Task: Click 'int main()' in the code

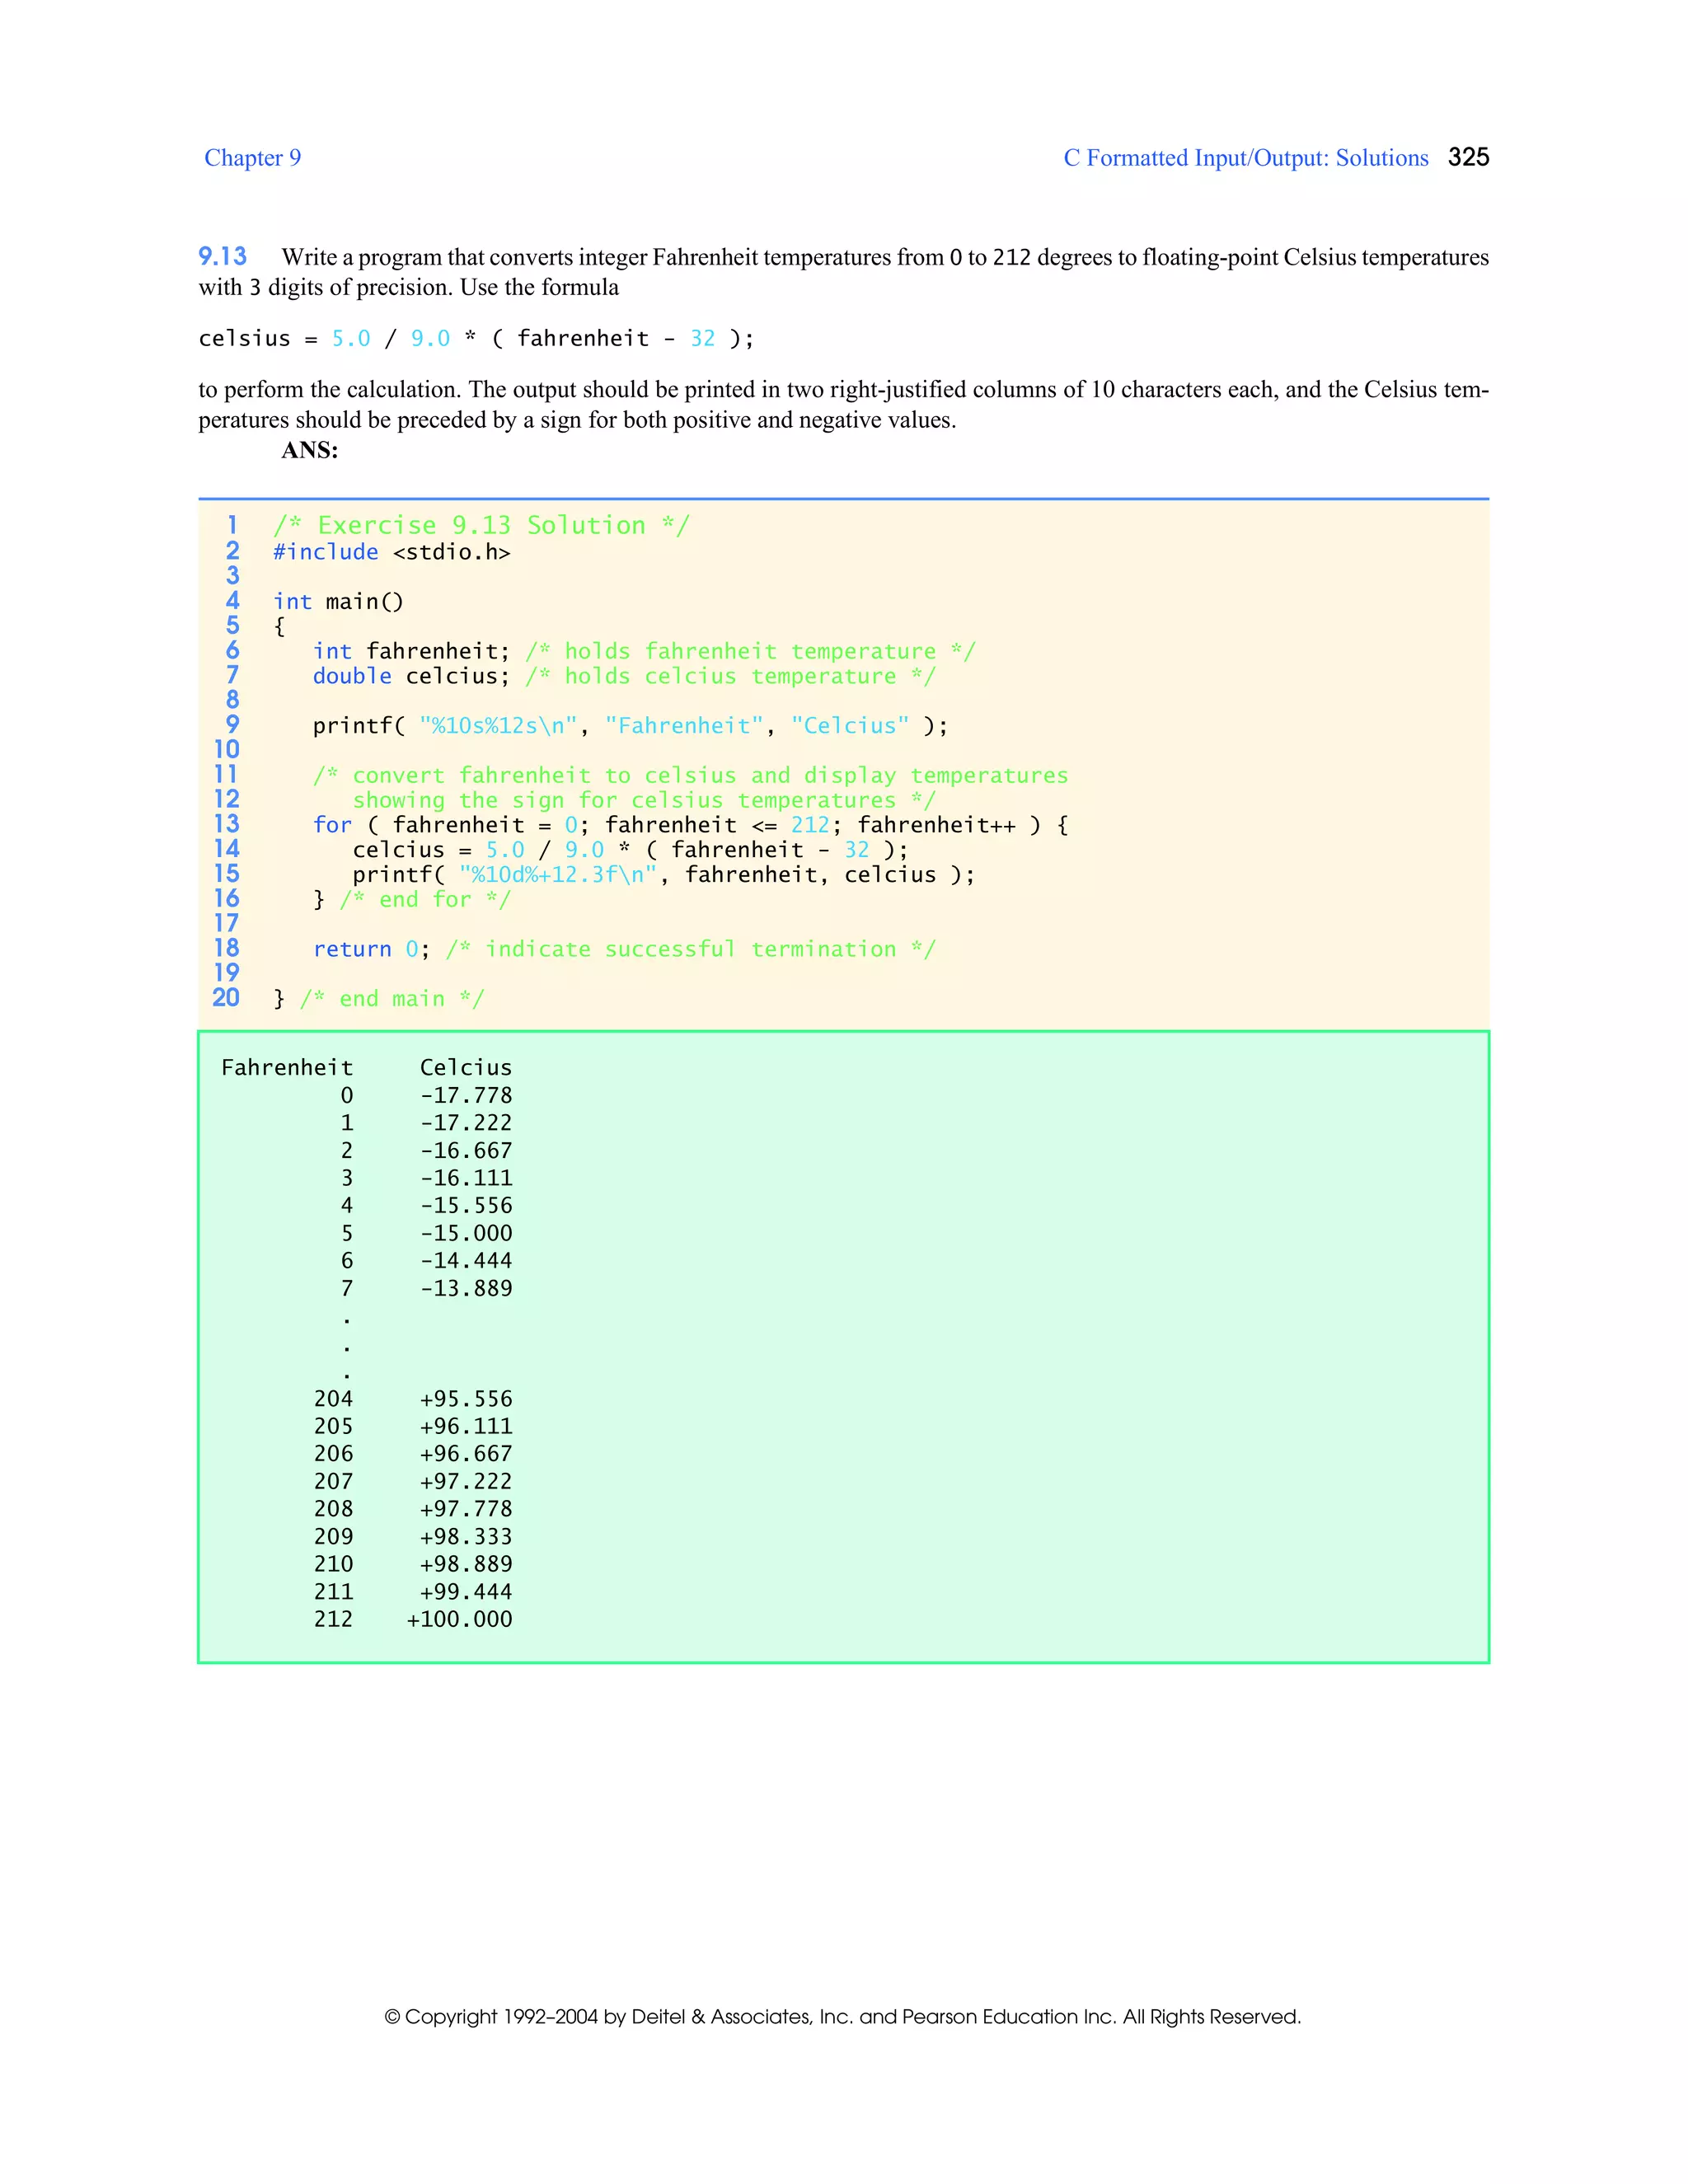Action: coord(338,602)
